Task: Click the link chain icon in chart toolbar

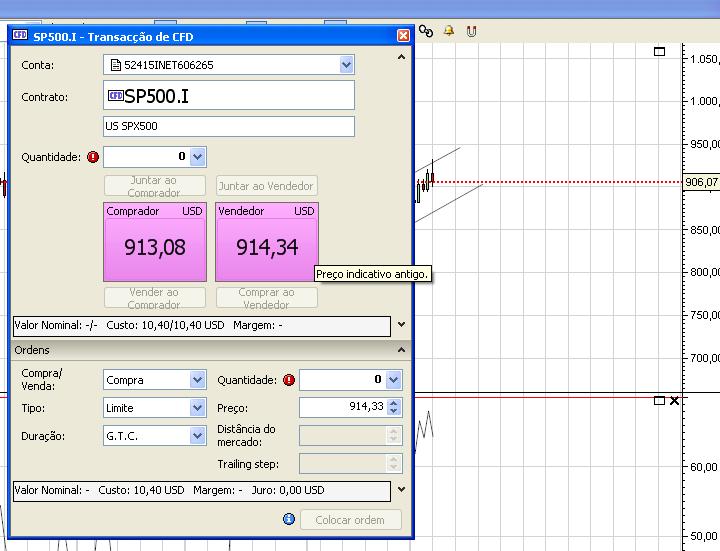Action: coord(426,31)
